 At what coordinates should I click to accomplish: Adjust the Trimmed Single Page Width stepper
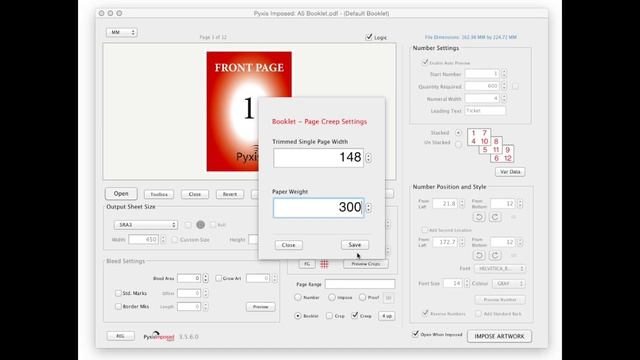(369, 158)
